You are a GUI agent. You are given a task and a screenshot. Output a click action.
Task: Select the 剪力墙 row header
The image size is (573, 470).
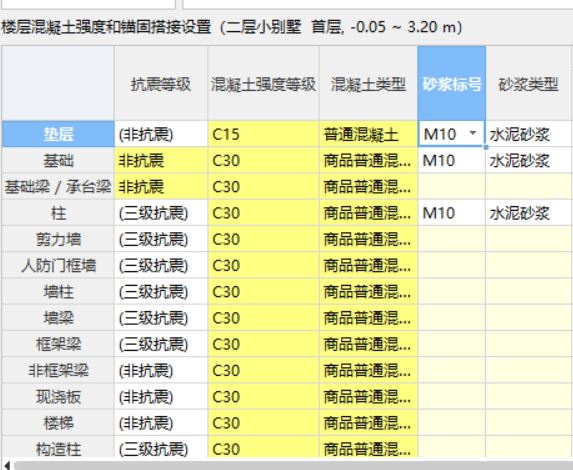[58, 239]
